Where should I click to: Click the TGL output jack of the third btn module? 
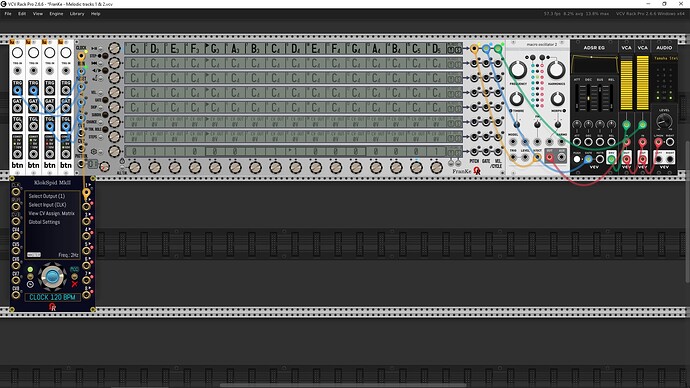click(x=50, y=126)
